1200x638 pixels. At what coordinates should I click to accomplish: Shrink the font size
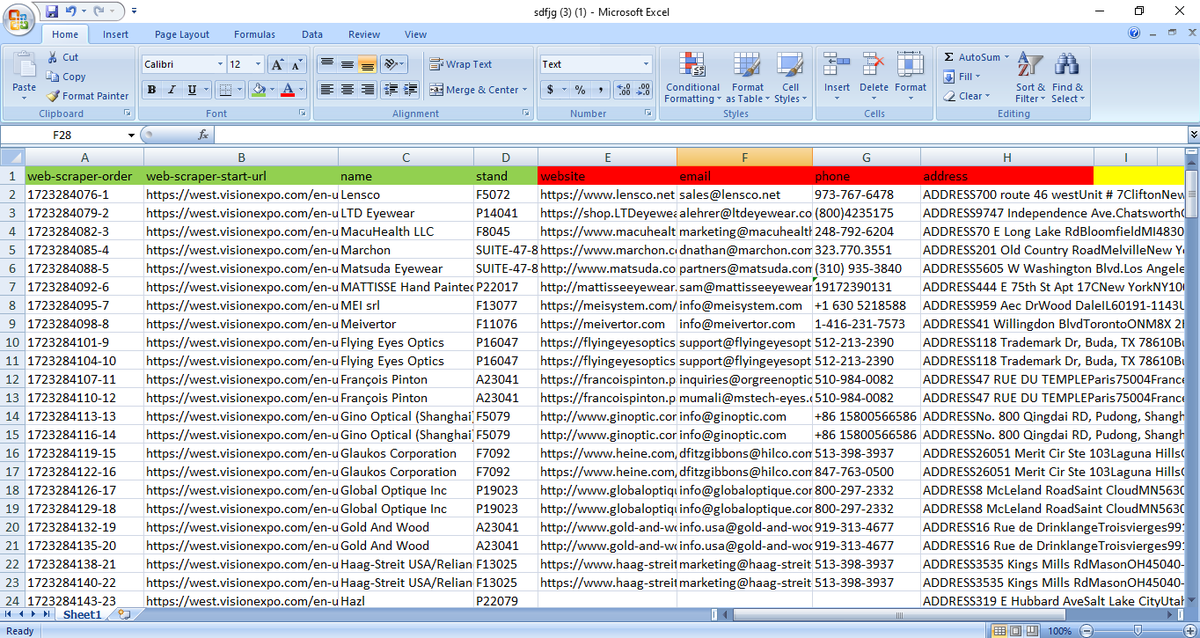click(x=298, y=64)
